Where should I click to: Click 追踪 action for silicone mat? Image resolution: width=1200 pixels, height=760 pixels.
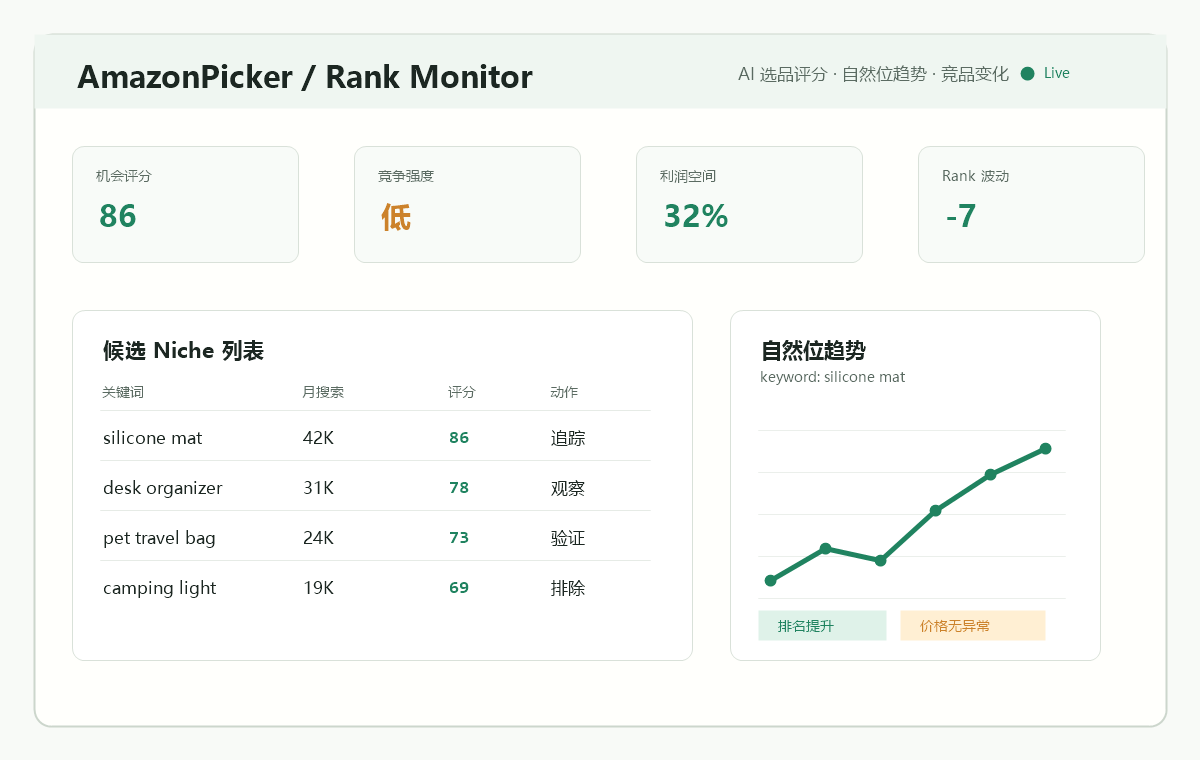568,438
